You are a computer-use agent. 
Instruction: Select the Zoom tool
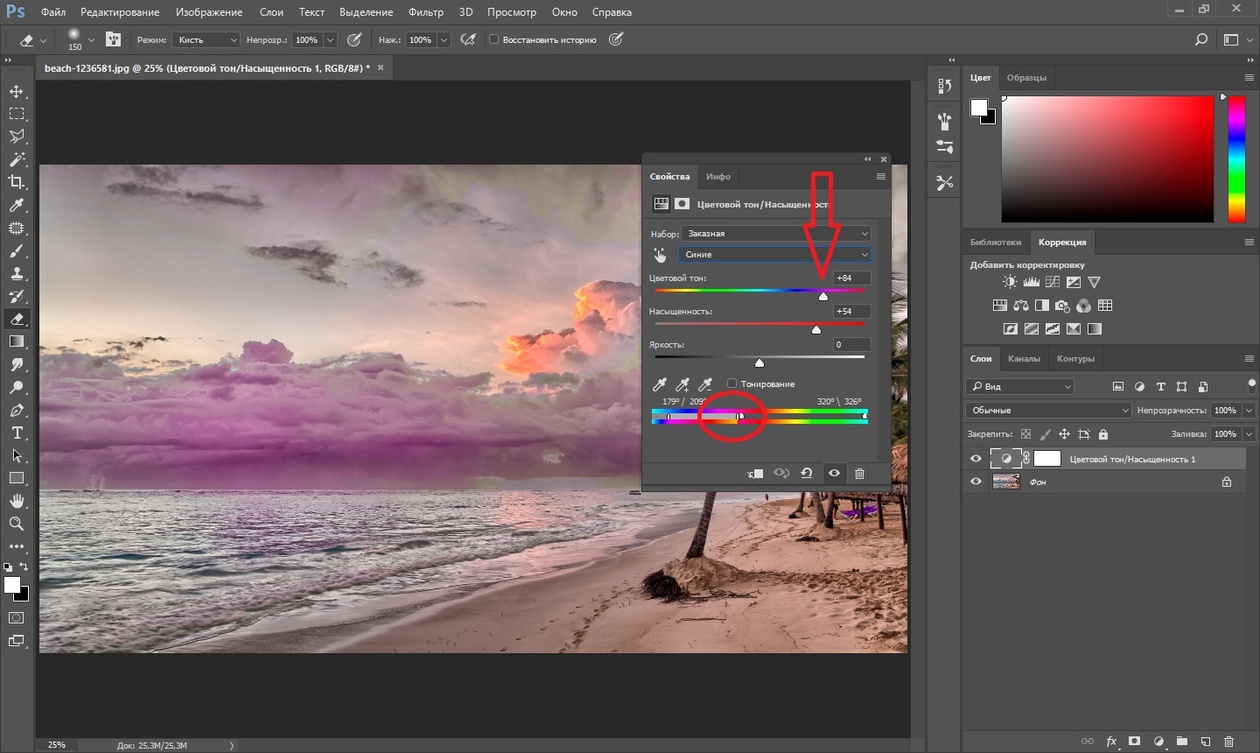point(17,523)
